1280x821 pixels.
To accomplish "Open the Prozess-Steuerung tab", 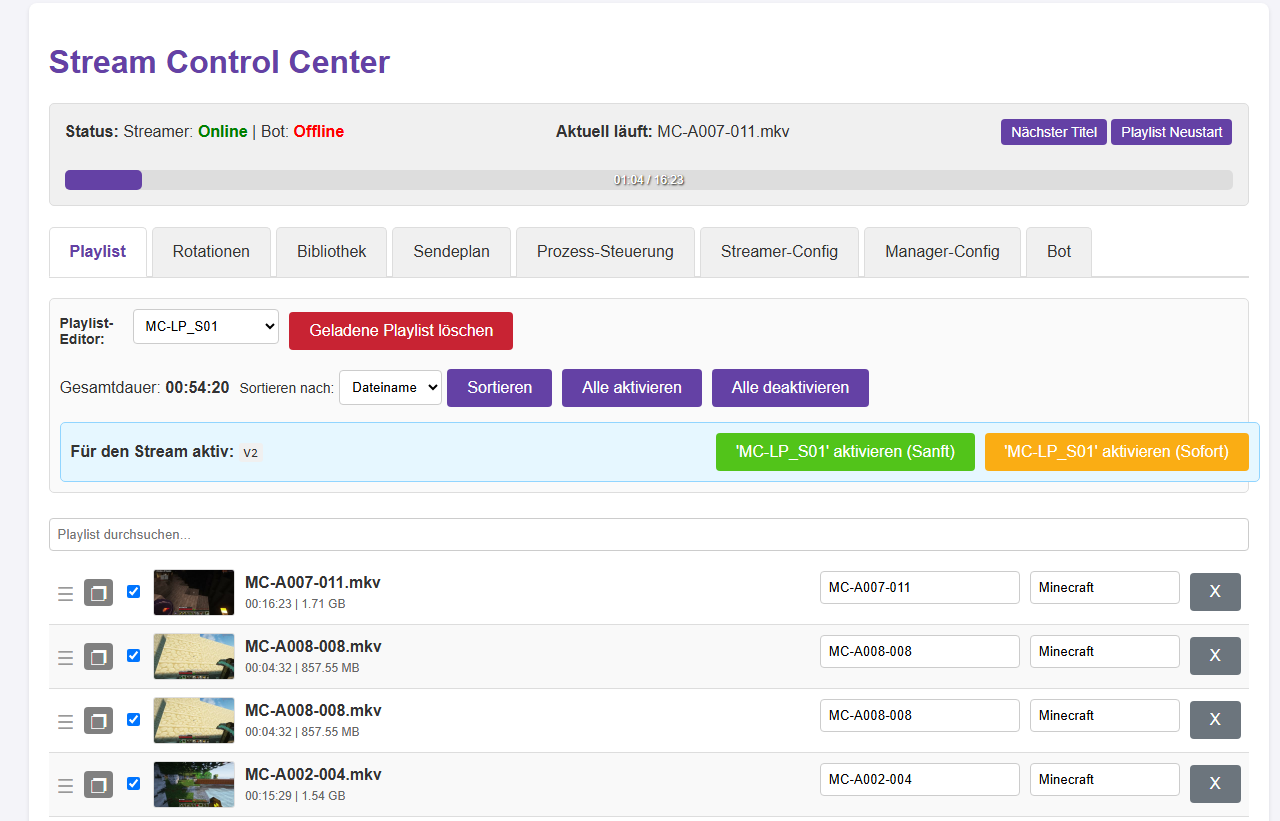I will [602, 251].
